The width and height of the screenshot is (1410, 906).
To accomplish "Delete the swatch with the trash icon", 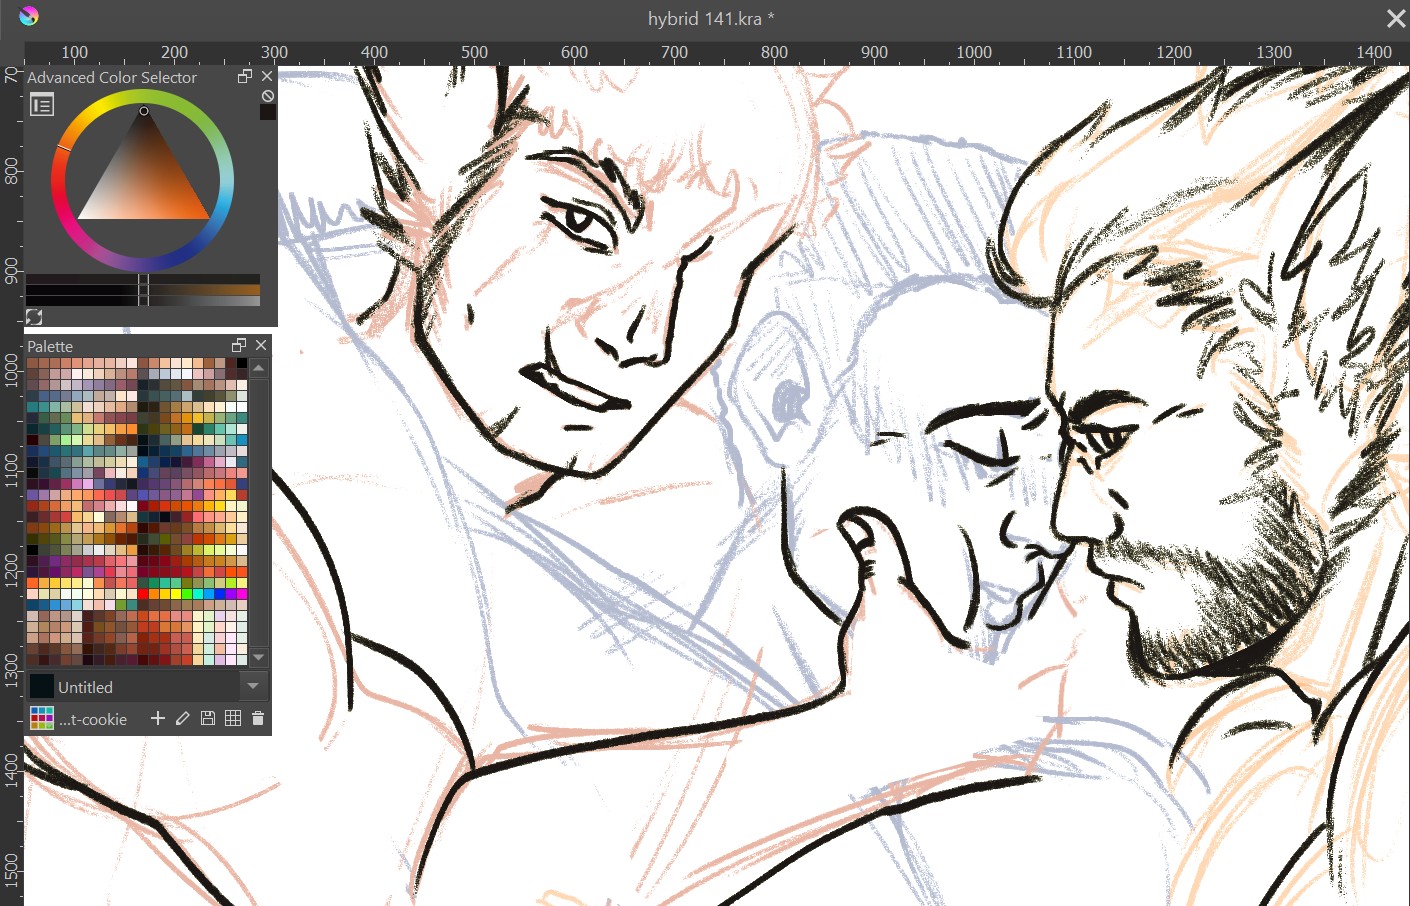I will click(258, 718).
